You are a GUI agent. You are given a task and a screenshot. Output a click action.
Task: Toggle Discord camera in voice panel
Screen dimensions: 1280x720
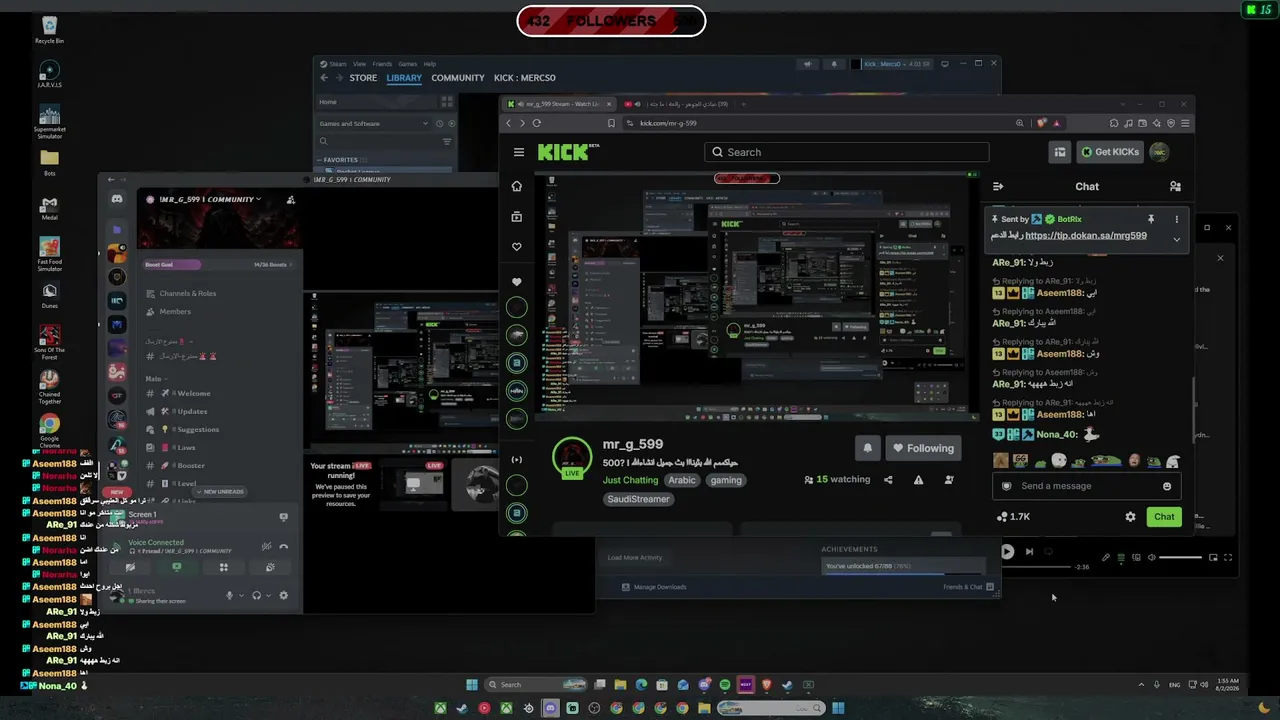point(130,567)
